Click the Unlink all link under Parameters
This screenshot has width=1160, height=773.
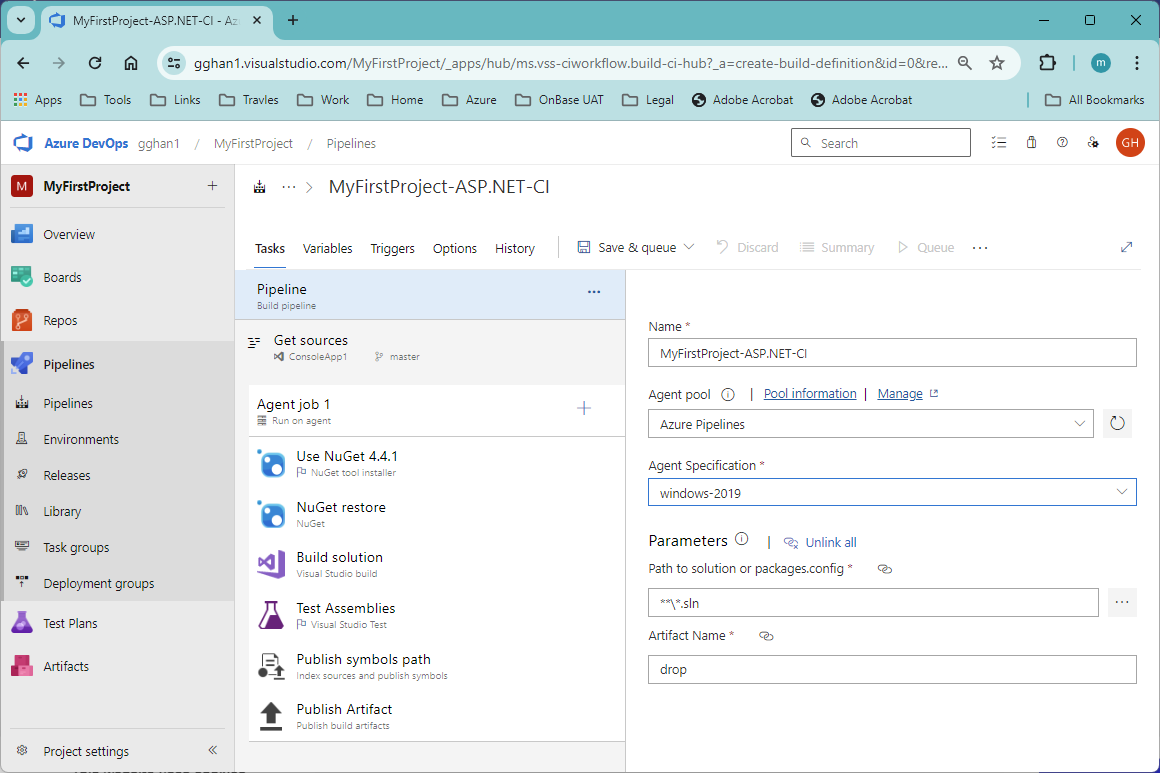click(x=829, y=542)
